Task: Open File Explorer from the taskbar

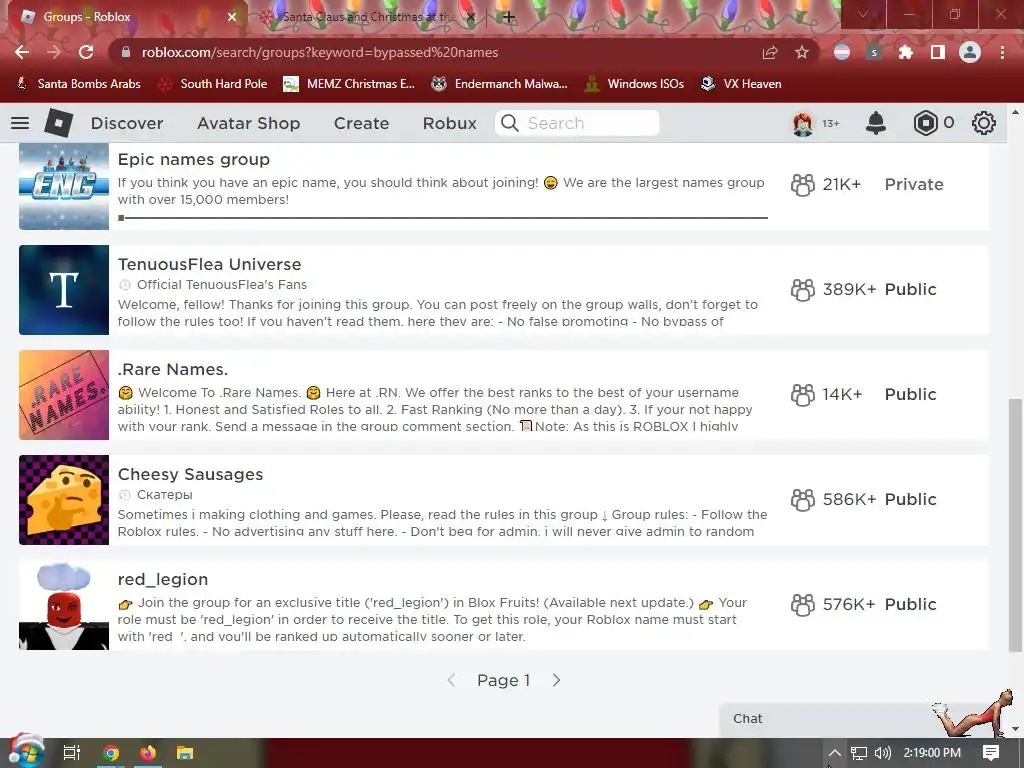Action: [x=185, y=753]
